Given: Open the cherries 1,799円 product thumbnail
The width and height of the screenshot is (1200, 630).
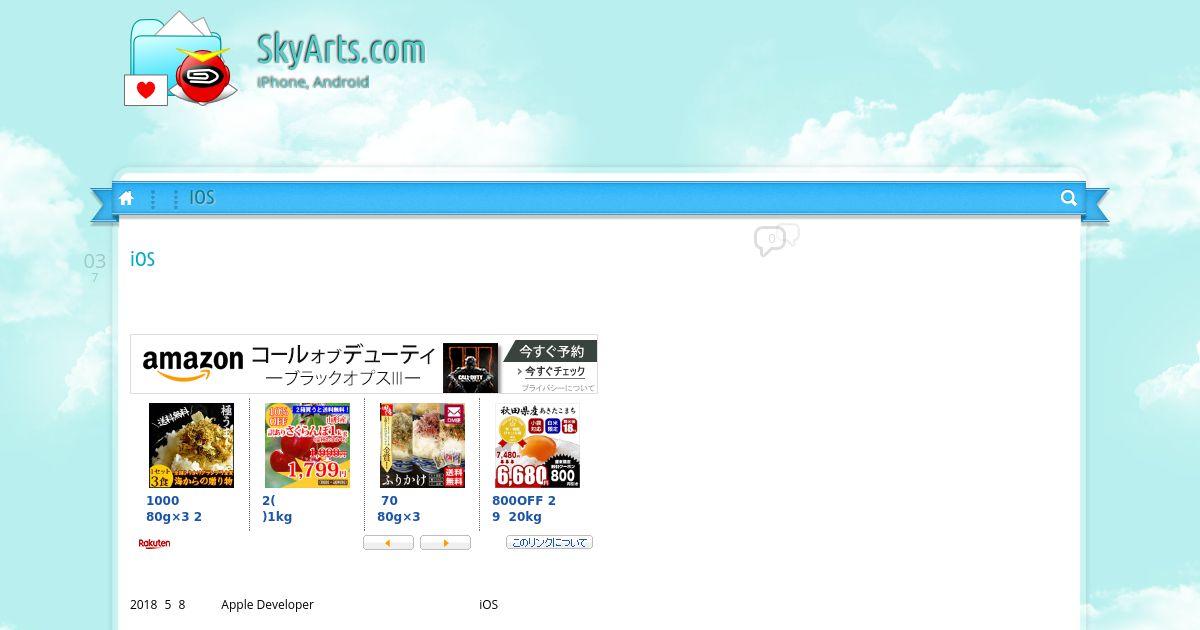Looking at the screenshot, I should coord(307,445).
